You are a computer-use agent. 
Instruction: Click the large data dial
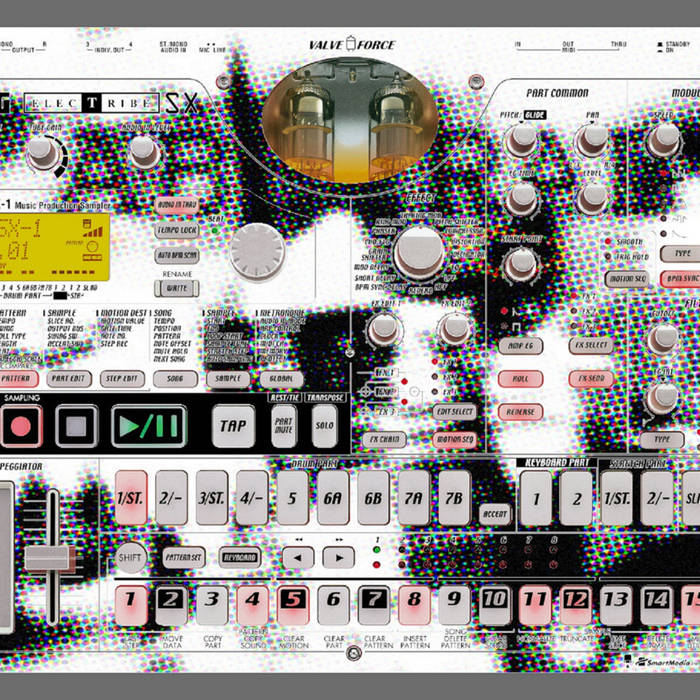click(257, 251)
